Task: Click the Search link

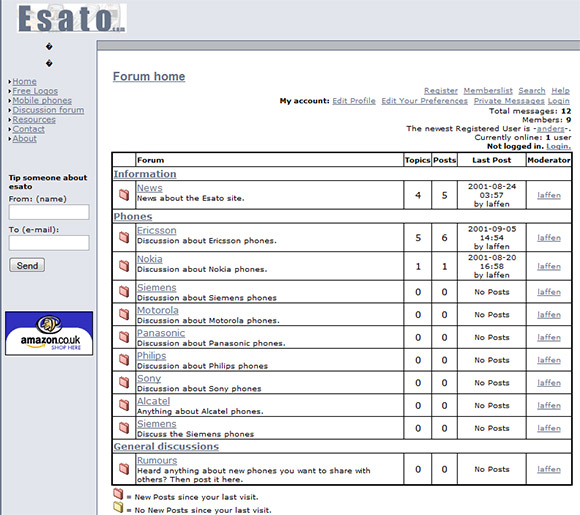Action: pyautogui.click(x=532, y=91)
